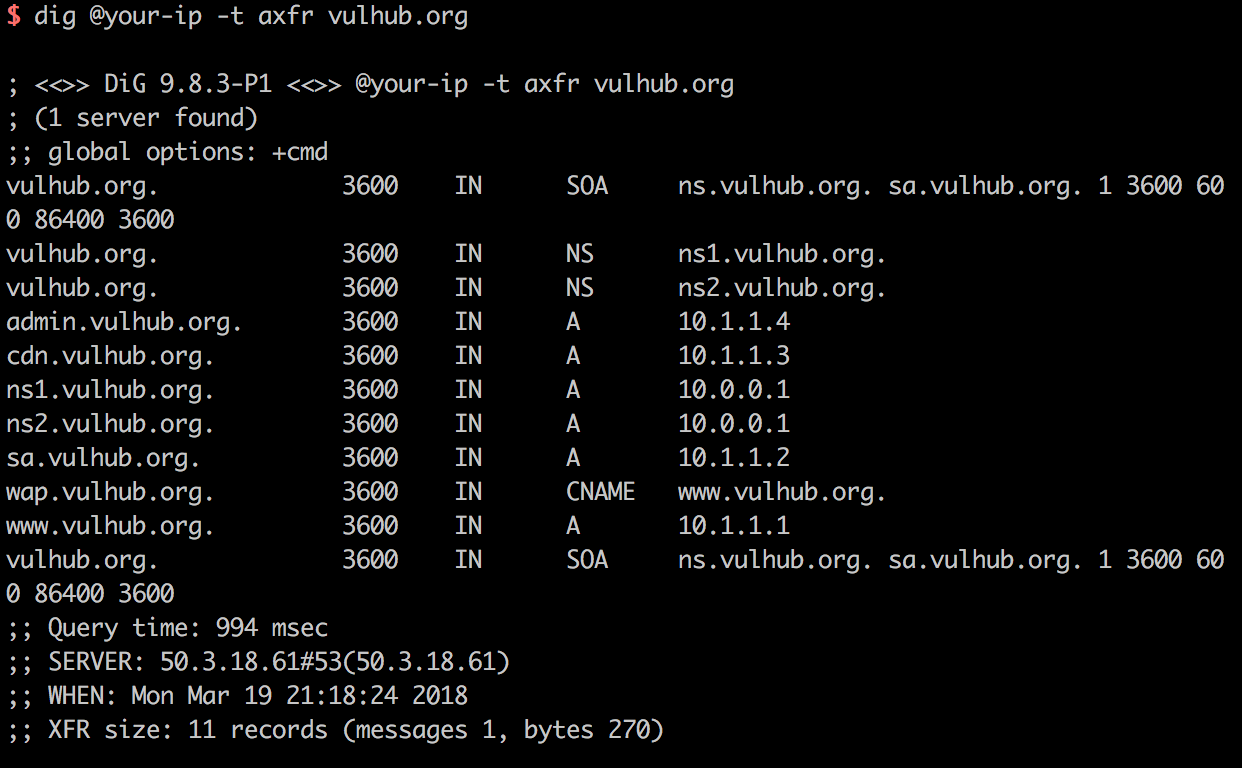Select the admin.vulhub.org. hostname
Viewport: 1242px width, 768px height.
(x=124, y=322)
